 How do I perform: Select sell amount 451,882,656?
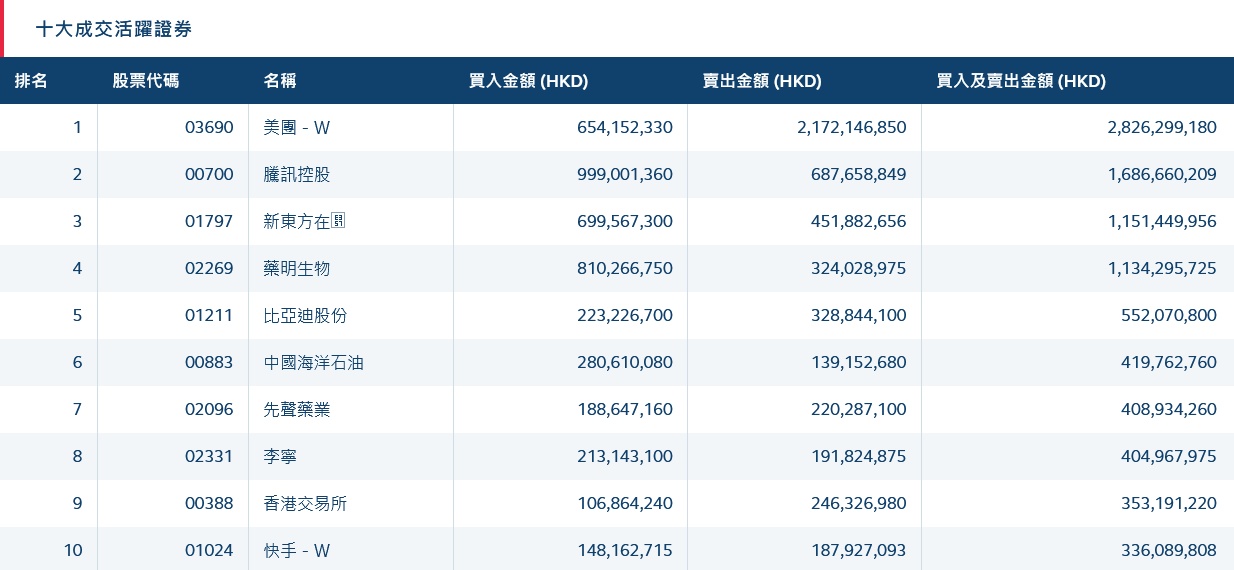coord(859,221)
